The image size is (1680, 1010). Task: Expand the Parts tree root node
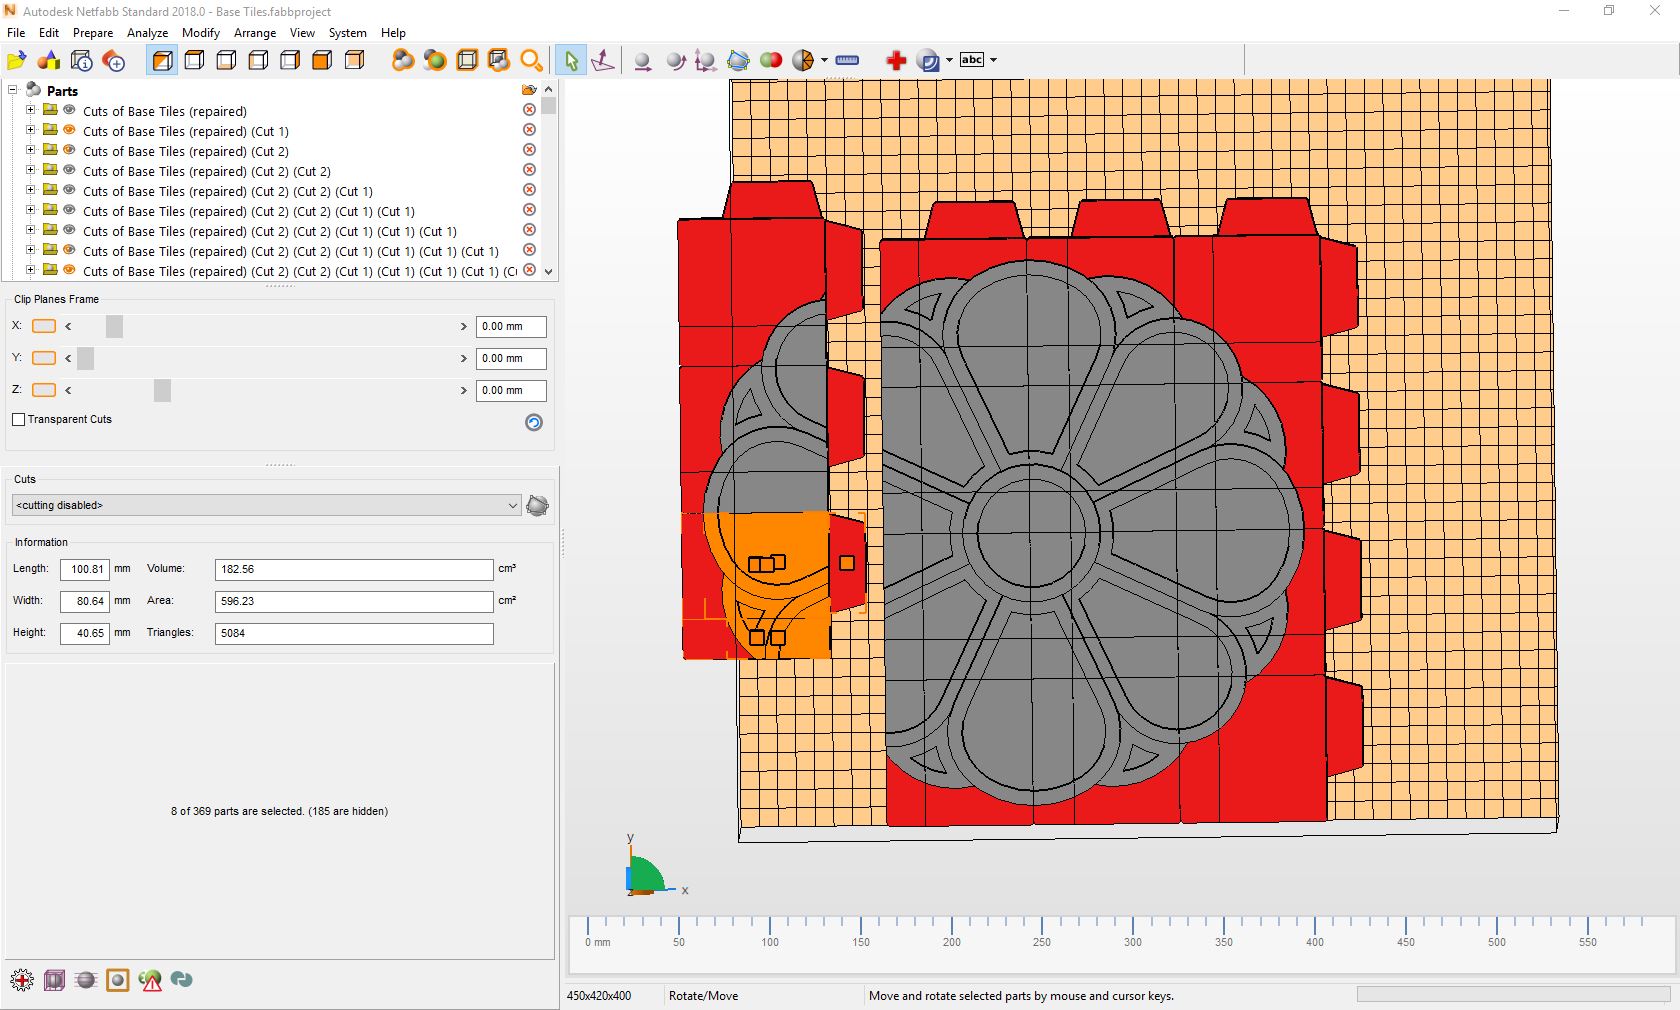13,90
